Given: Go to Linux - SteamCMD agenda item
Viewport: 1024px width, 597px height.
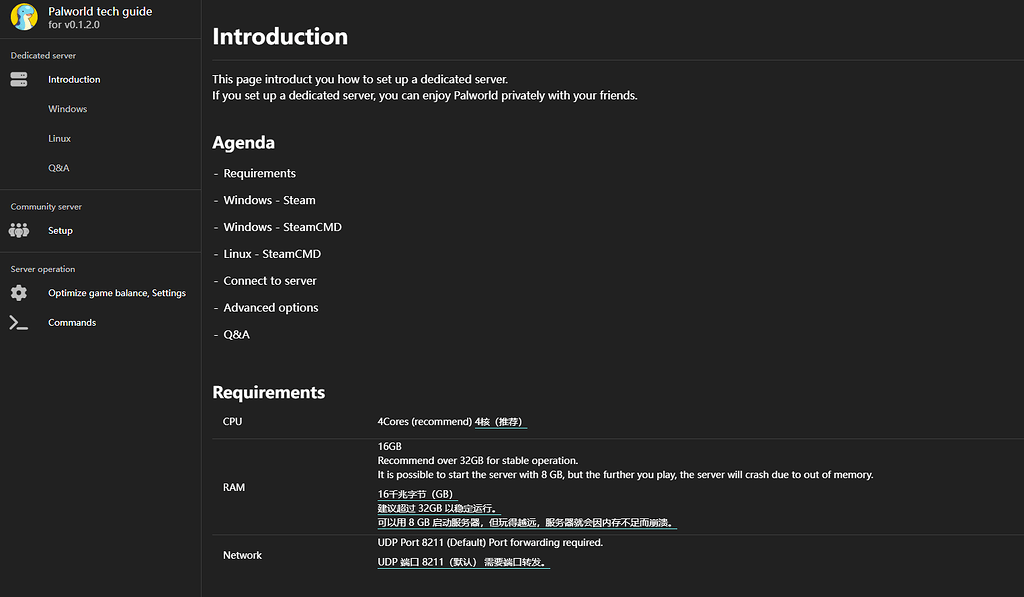Looking at the screenshot, I should pos(272,254).
